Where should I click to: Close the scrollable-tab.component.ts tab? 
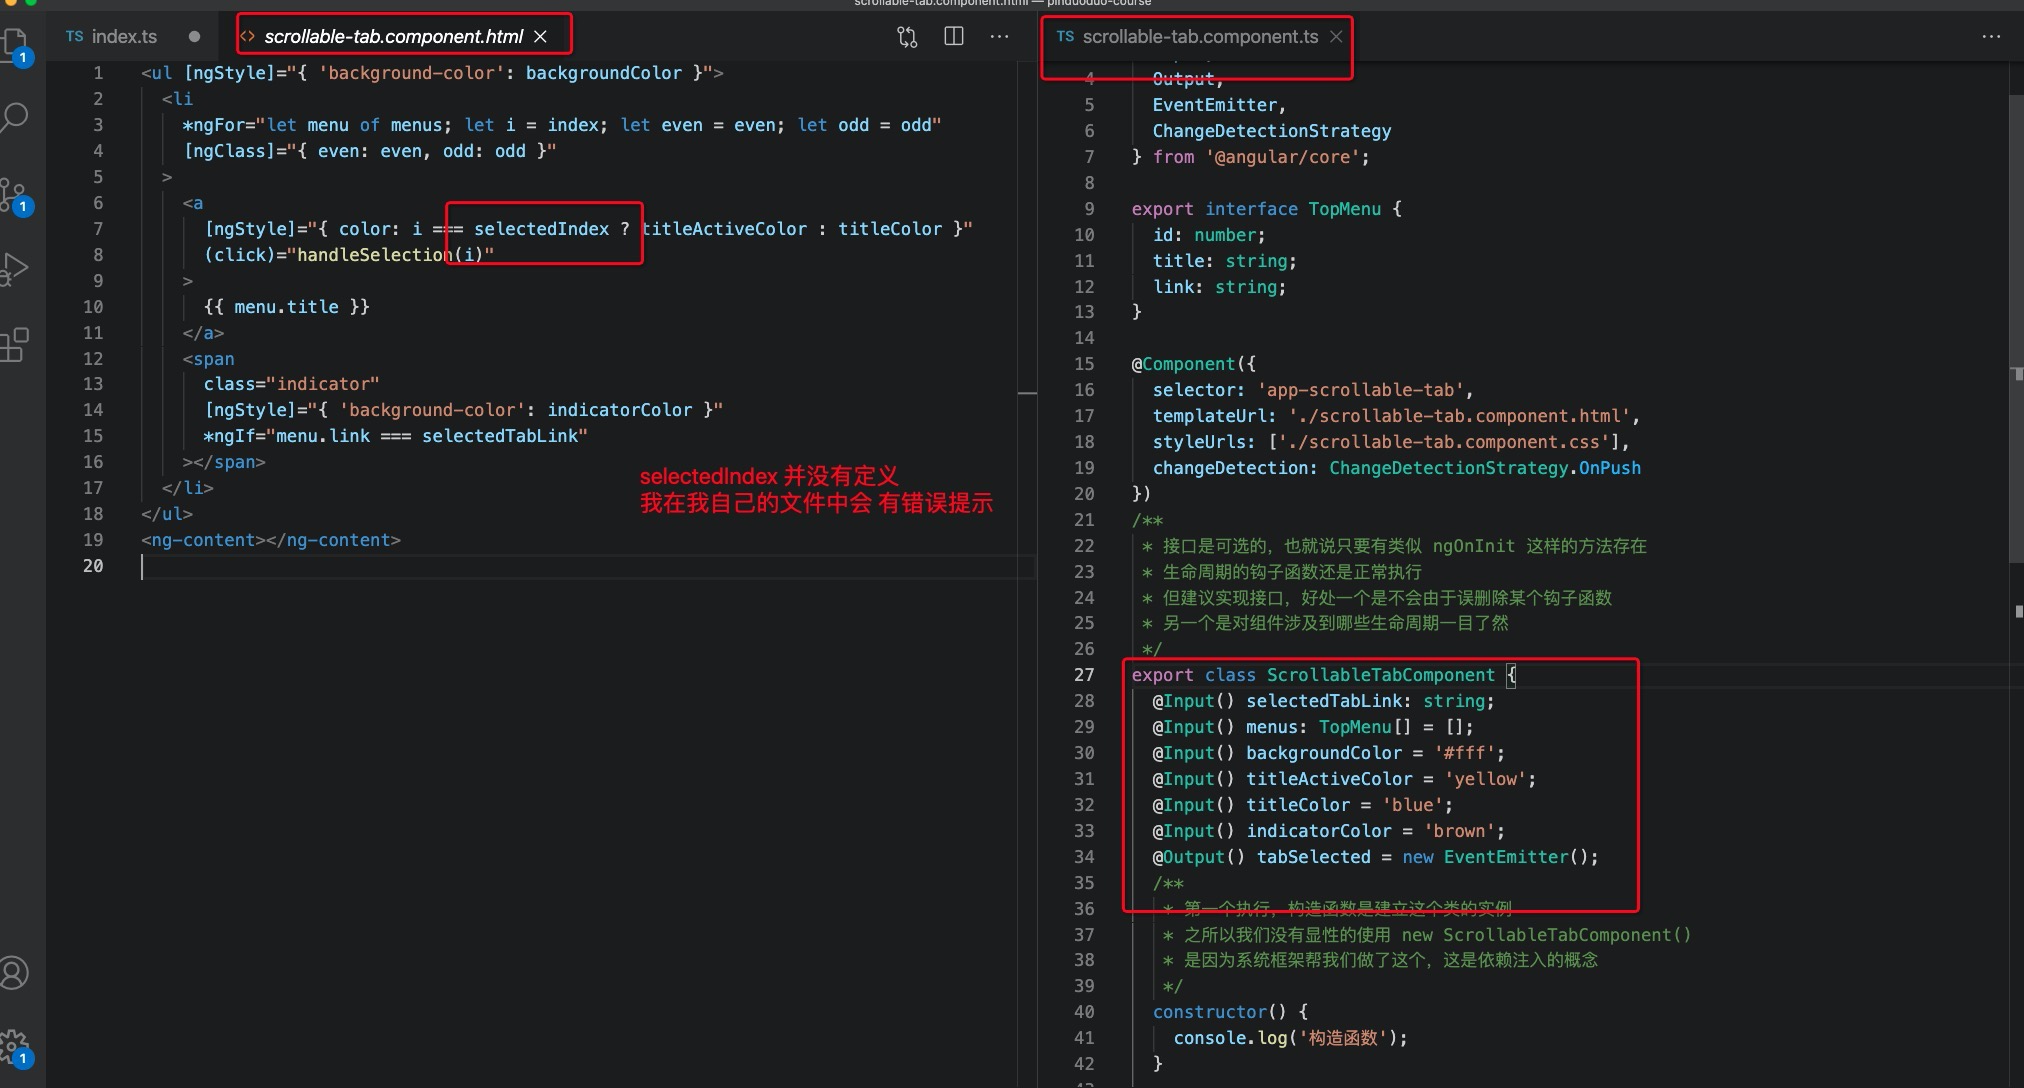point(1336,37)
